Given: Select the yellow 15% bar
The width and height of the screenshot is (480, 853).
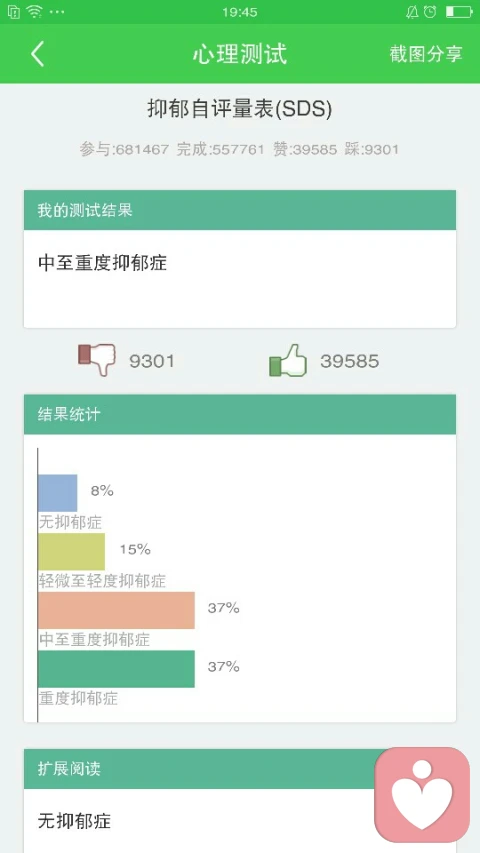Looking at the screenshot, I should [71, 552].
